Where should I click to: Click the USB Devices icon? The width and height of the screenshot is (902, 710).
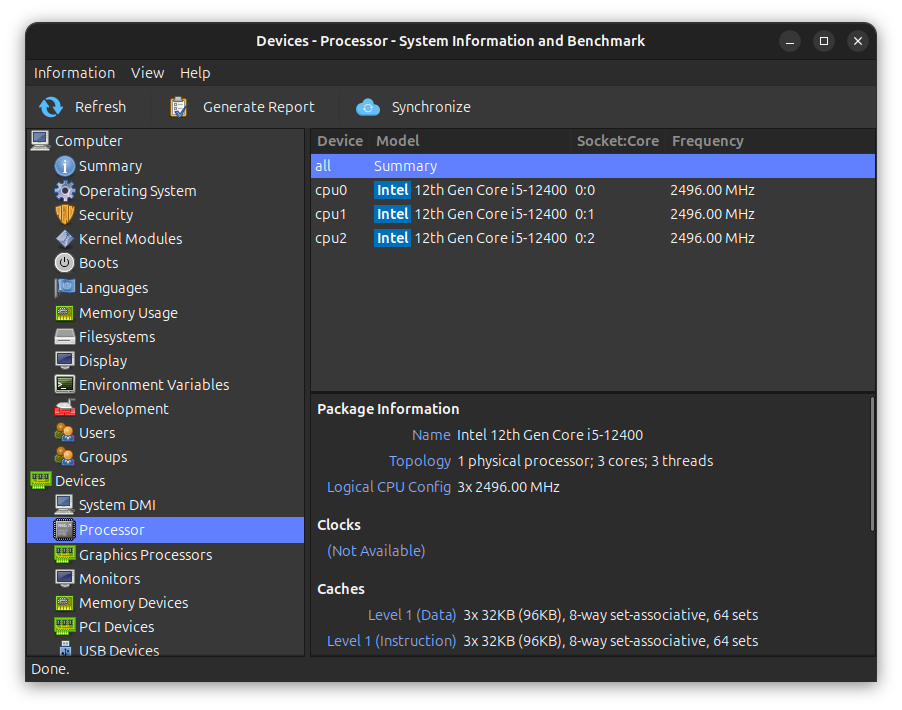pos(64,650)
